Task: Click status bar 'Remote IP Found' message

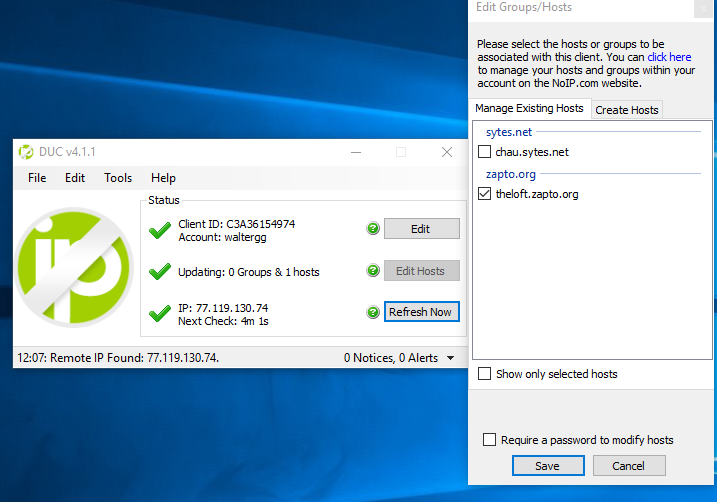Action: click(118, 358)
